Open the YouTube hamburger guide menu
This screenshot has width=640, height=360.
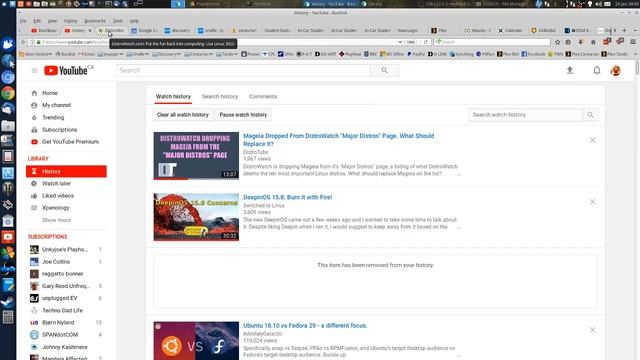(x=34, y=71)
